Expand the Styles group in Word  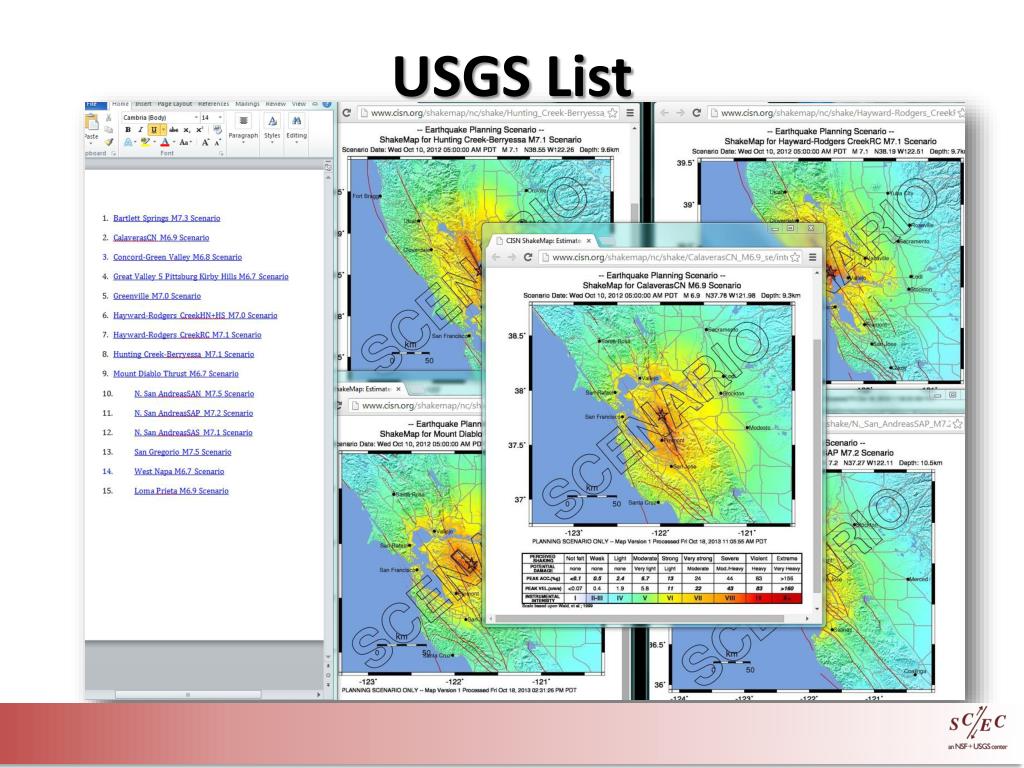[x=272, y=127]
